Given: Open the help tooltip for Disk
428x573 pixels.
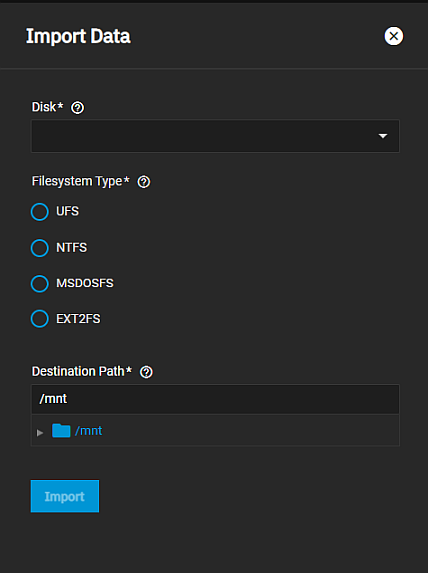Looking at the screenshot, I should pos(77,108).
